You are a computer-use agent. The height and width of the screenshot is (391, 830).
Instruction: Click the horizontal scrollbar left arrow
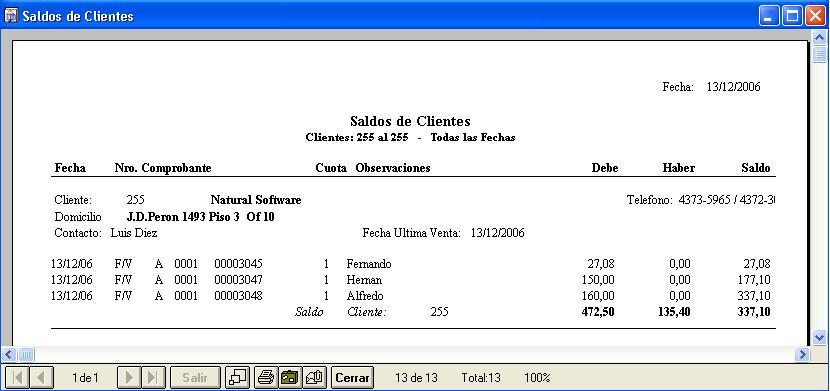[10, 354]
